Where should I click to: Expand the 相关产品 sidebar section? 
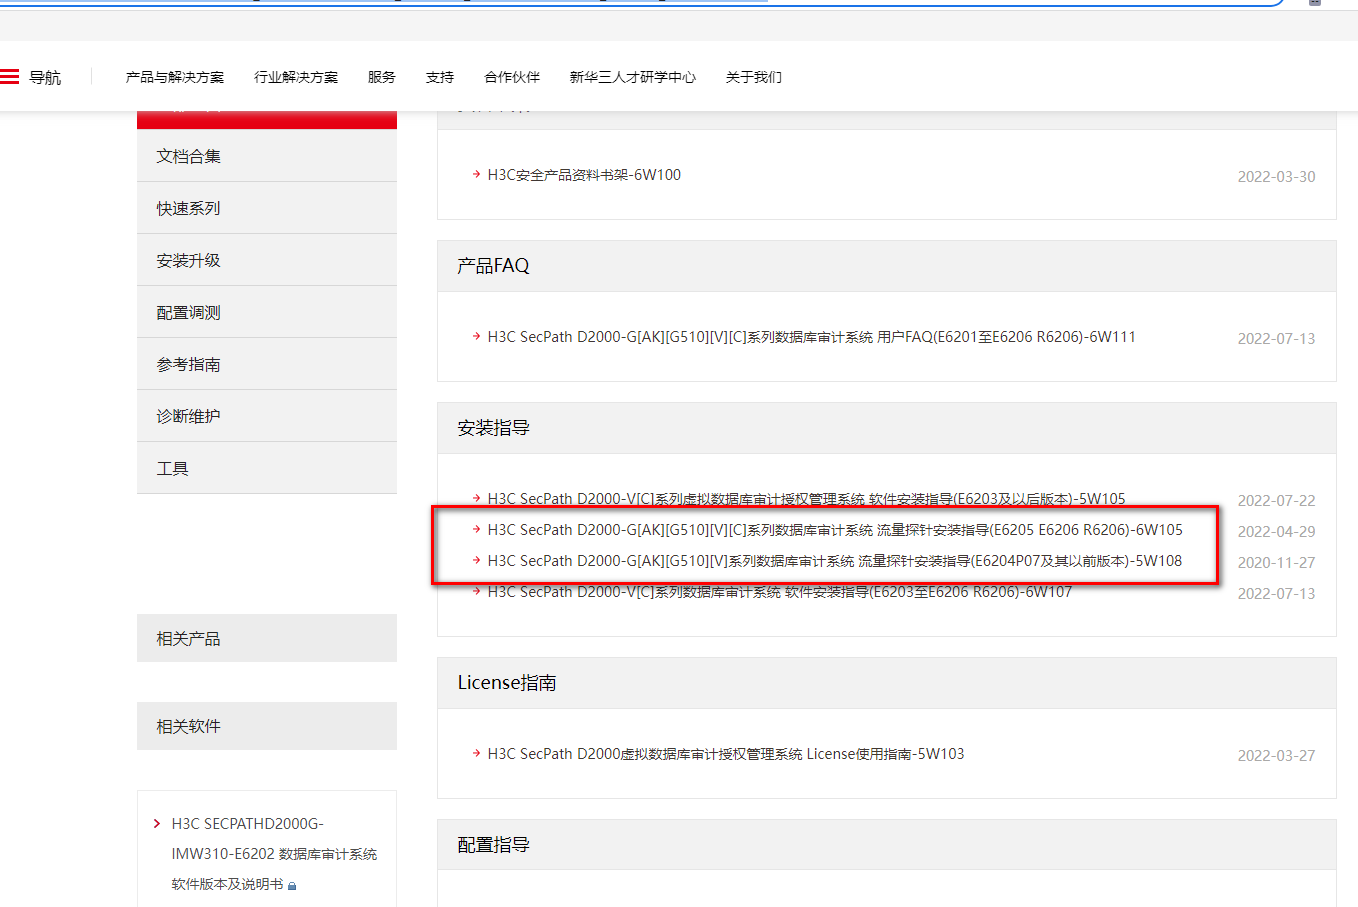(267, 638)
